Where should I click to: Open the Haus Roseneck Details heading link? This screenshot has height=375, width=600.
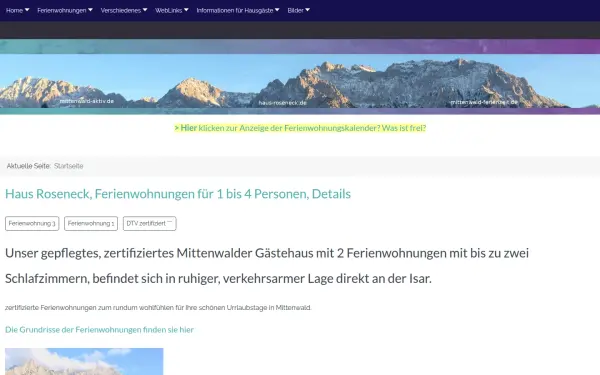pyautogui.click(x=178, y=194)
